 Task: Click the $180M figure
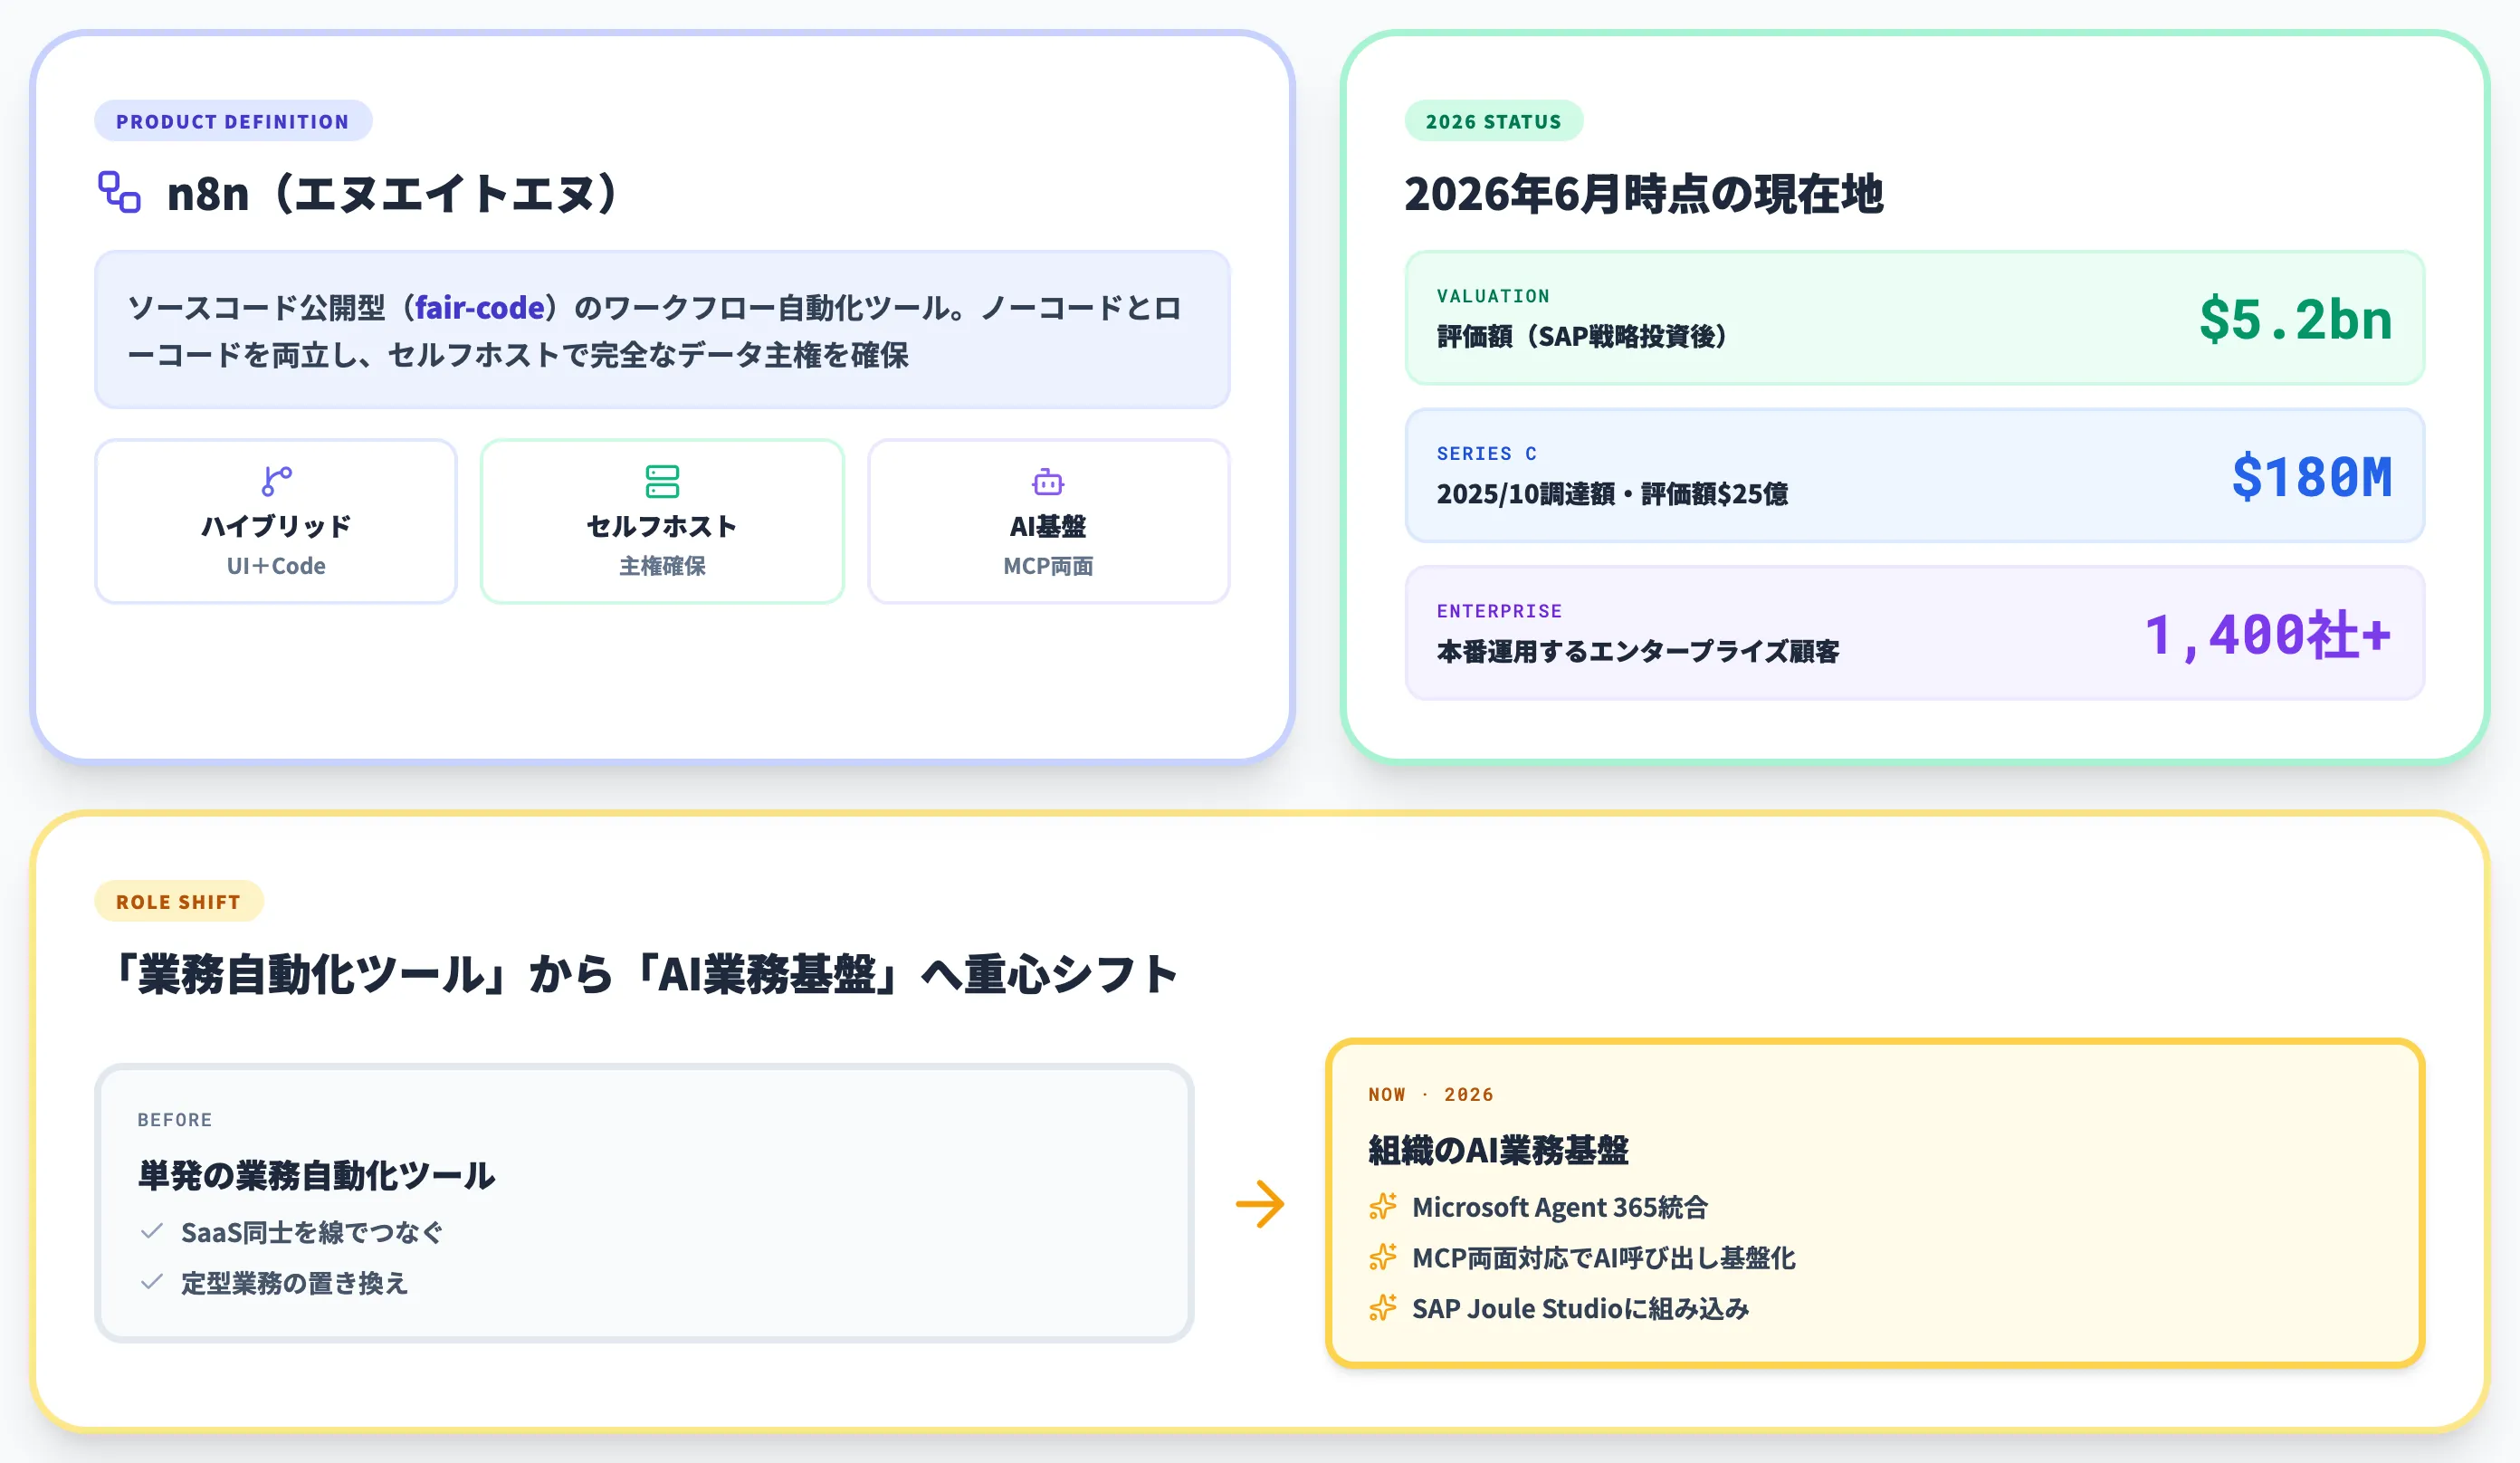(2311, 476)
